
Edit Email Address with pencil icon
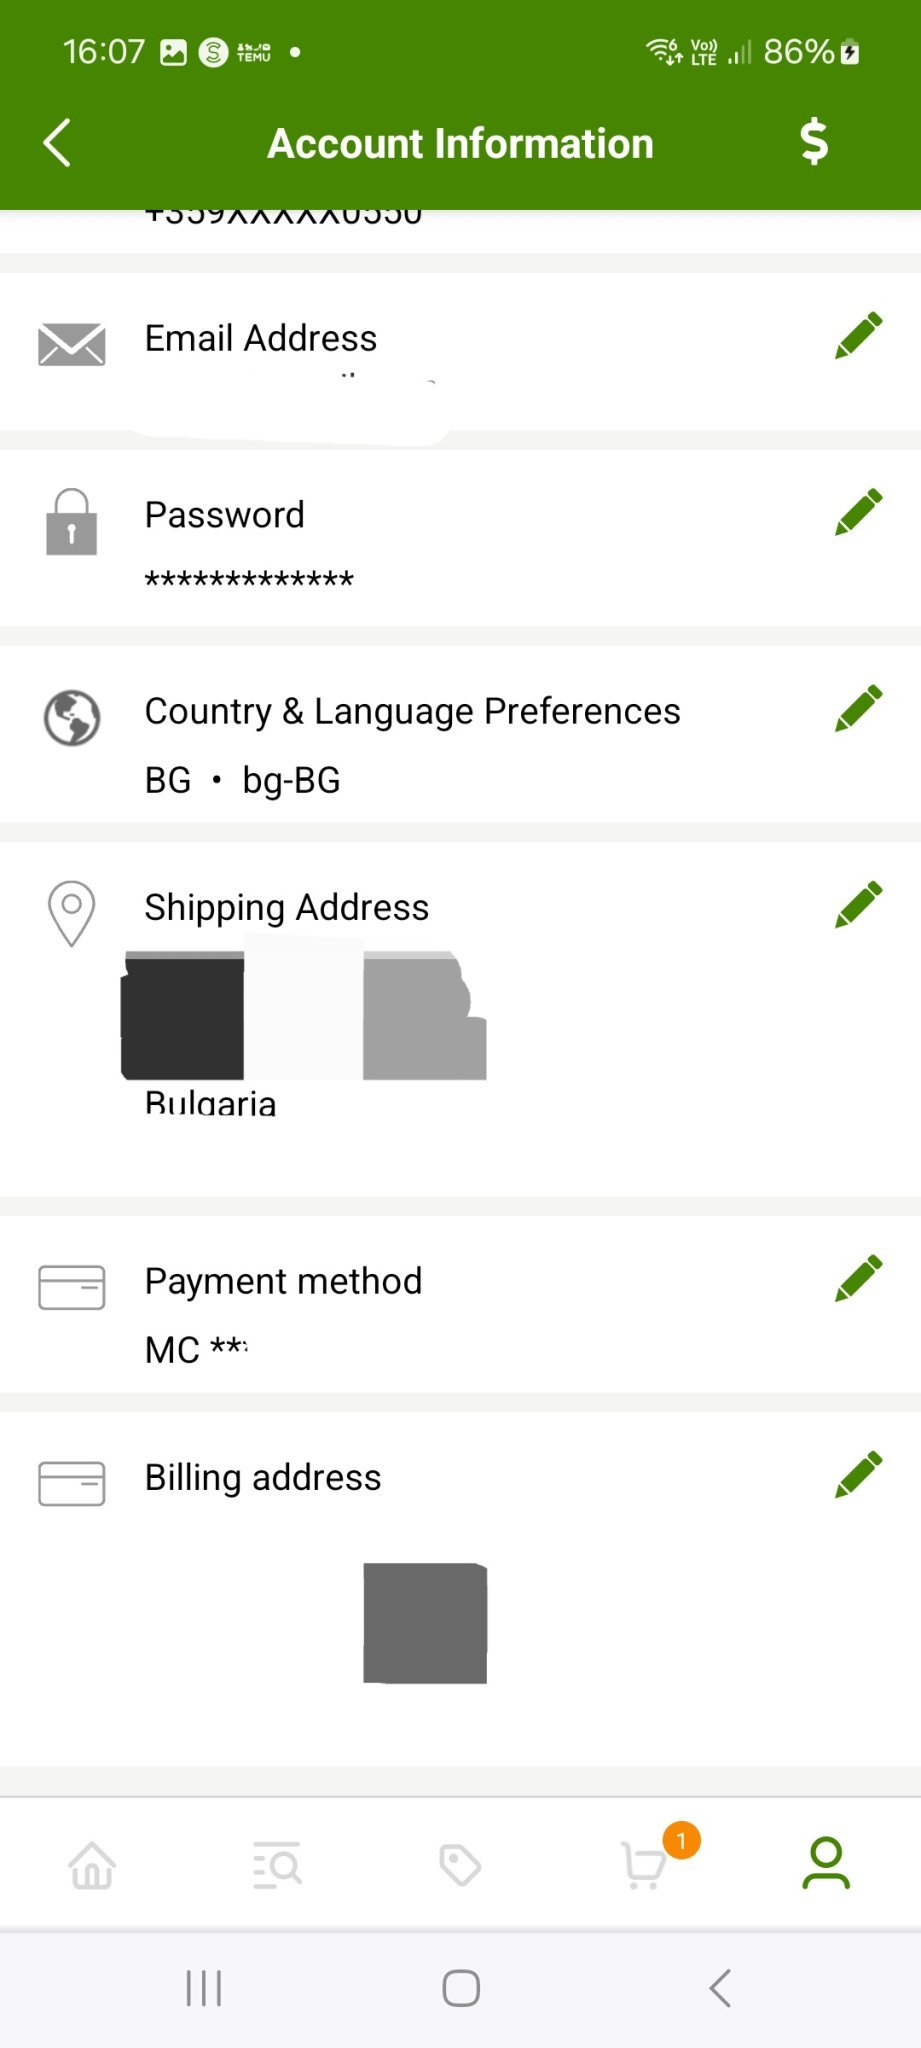pyautogui.click(x=858, y=336)
